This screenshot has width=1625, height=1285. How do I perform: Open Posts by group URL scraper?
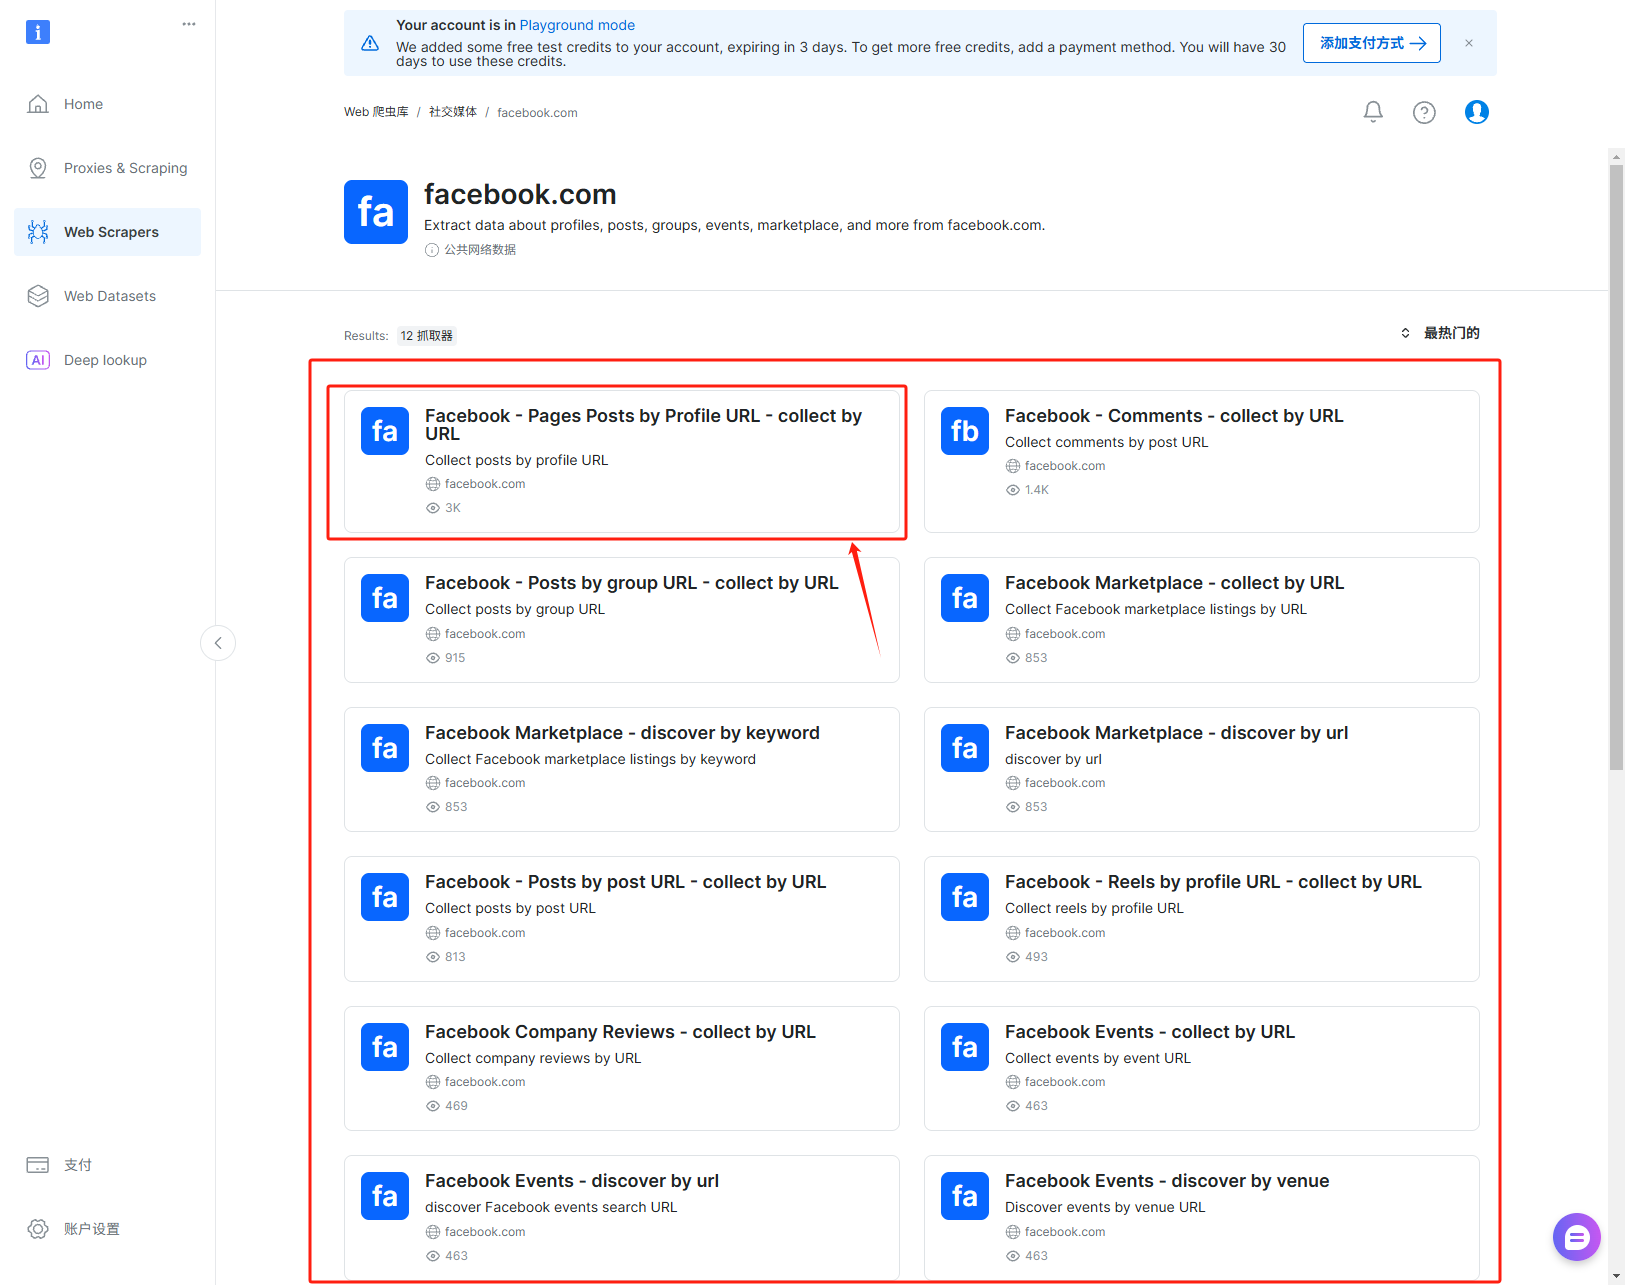[622, 620]
